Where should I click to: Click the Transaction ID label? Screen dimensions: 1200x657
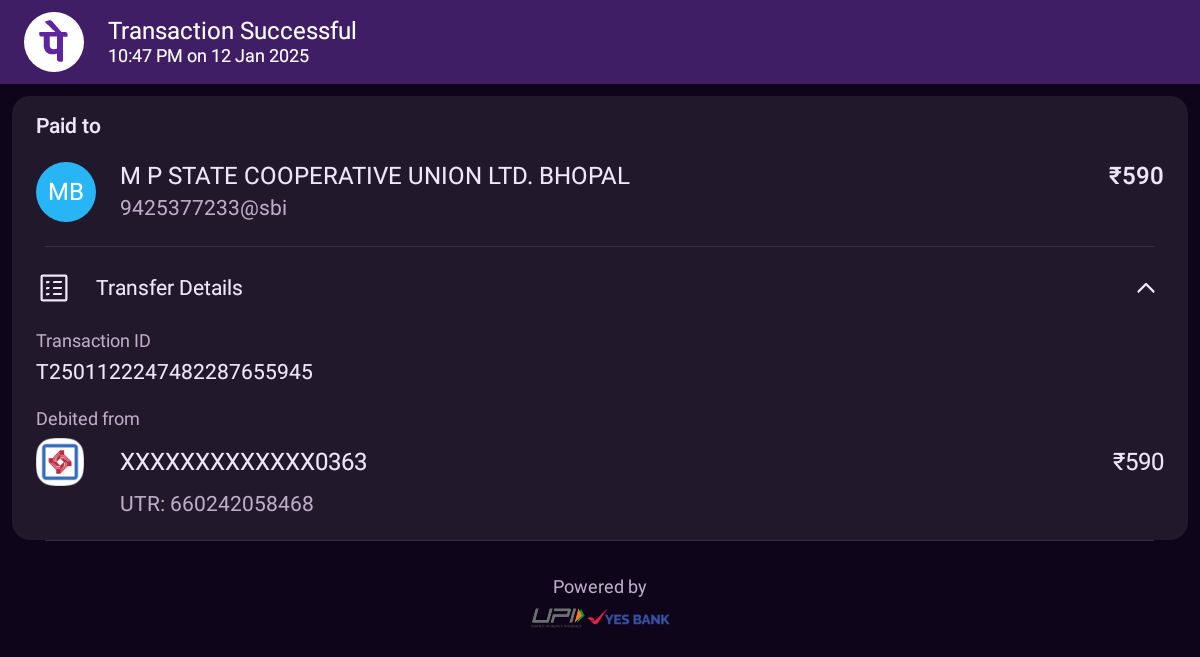(93, 341)
